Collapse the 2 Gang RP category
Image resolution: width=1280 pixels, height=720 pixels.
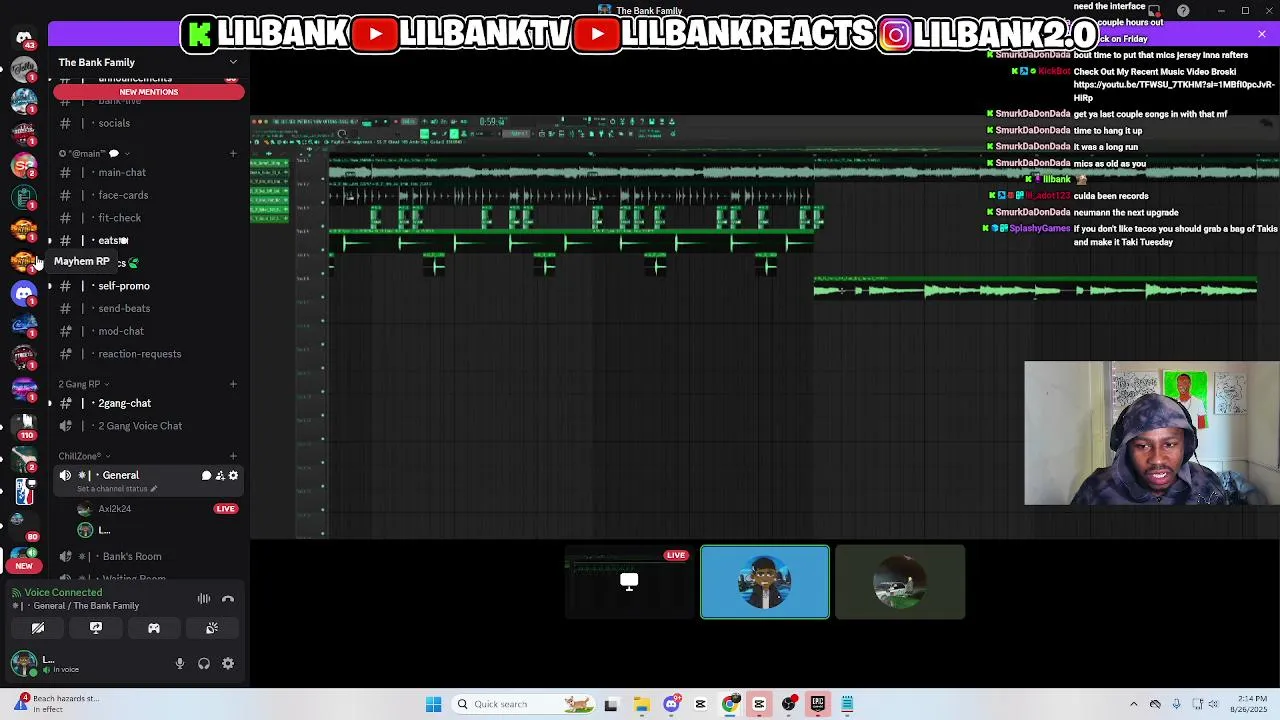pos(84,384)
